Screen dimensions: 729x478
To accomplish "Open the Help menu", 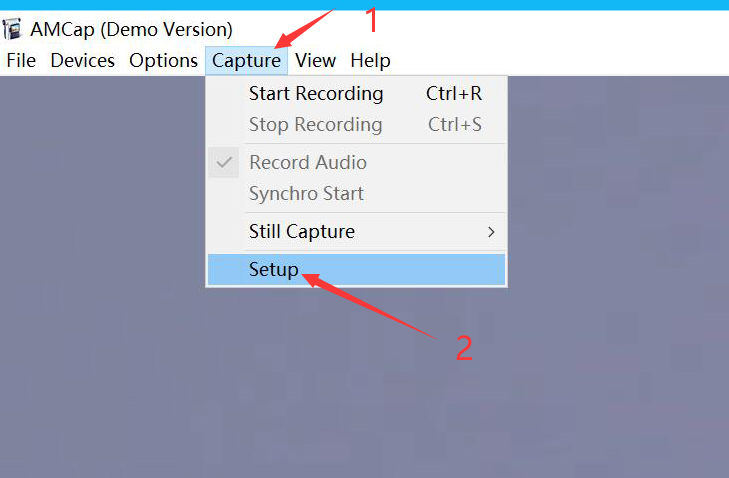I will point(370,60).
